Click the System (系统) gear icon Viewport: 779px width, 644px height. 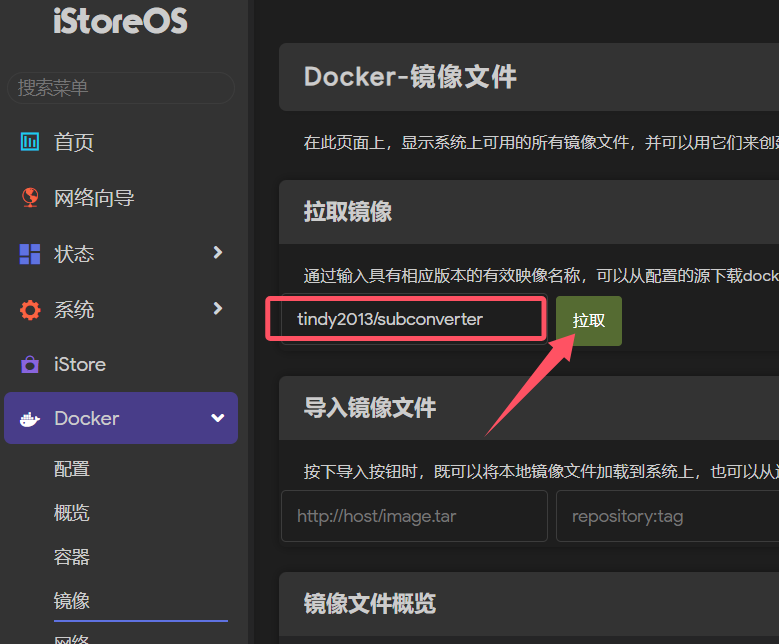[x=30, y=310]
